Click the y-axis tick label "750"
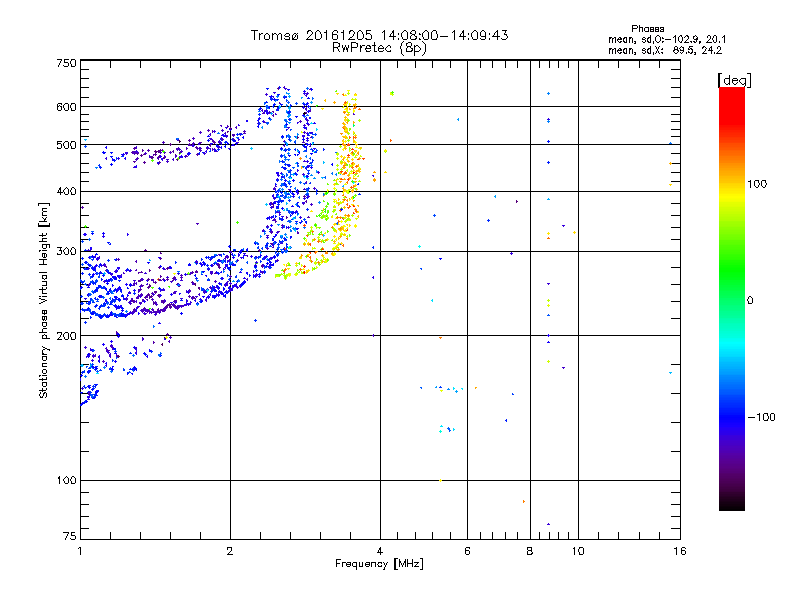The image size is (800, 600). 66,63
